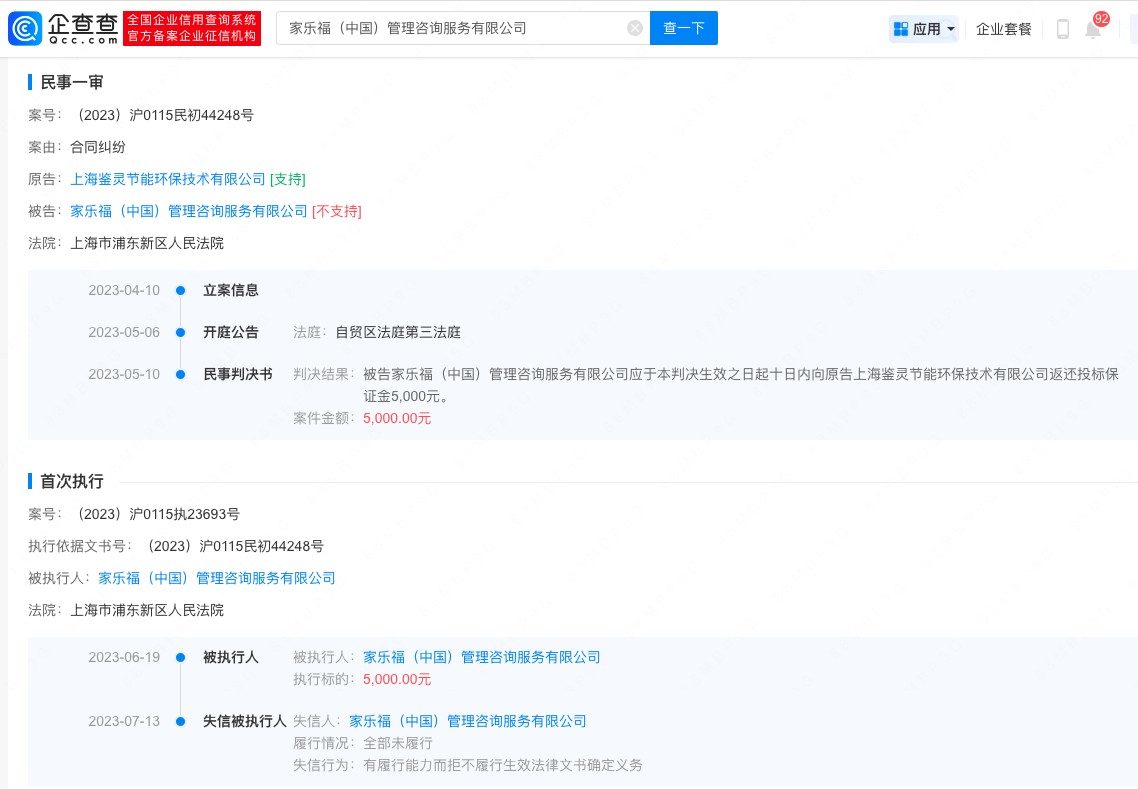This screenshot has height=789, width=1138.
Task: Select the 民事判决书 timeline entry
Action: [238, 375]
